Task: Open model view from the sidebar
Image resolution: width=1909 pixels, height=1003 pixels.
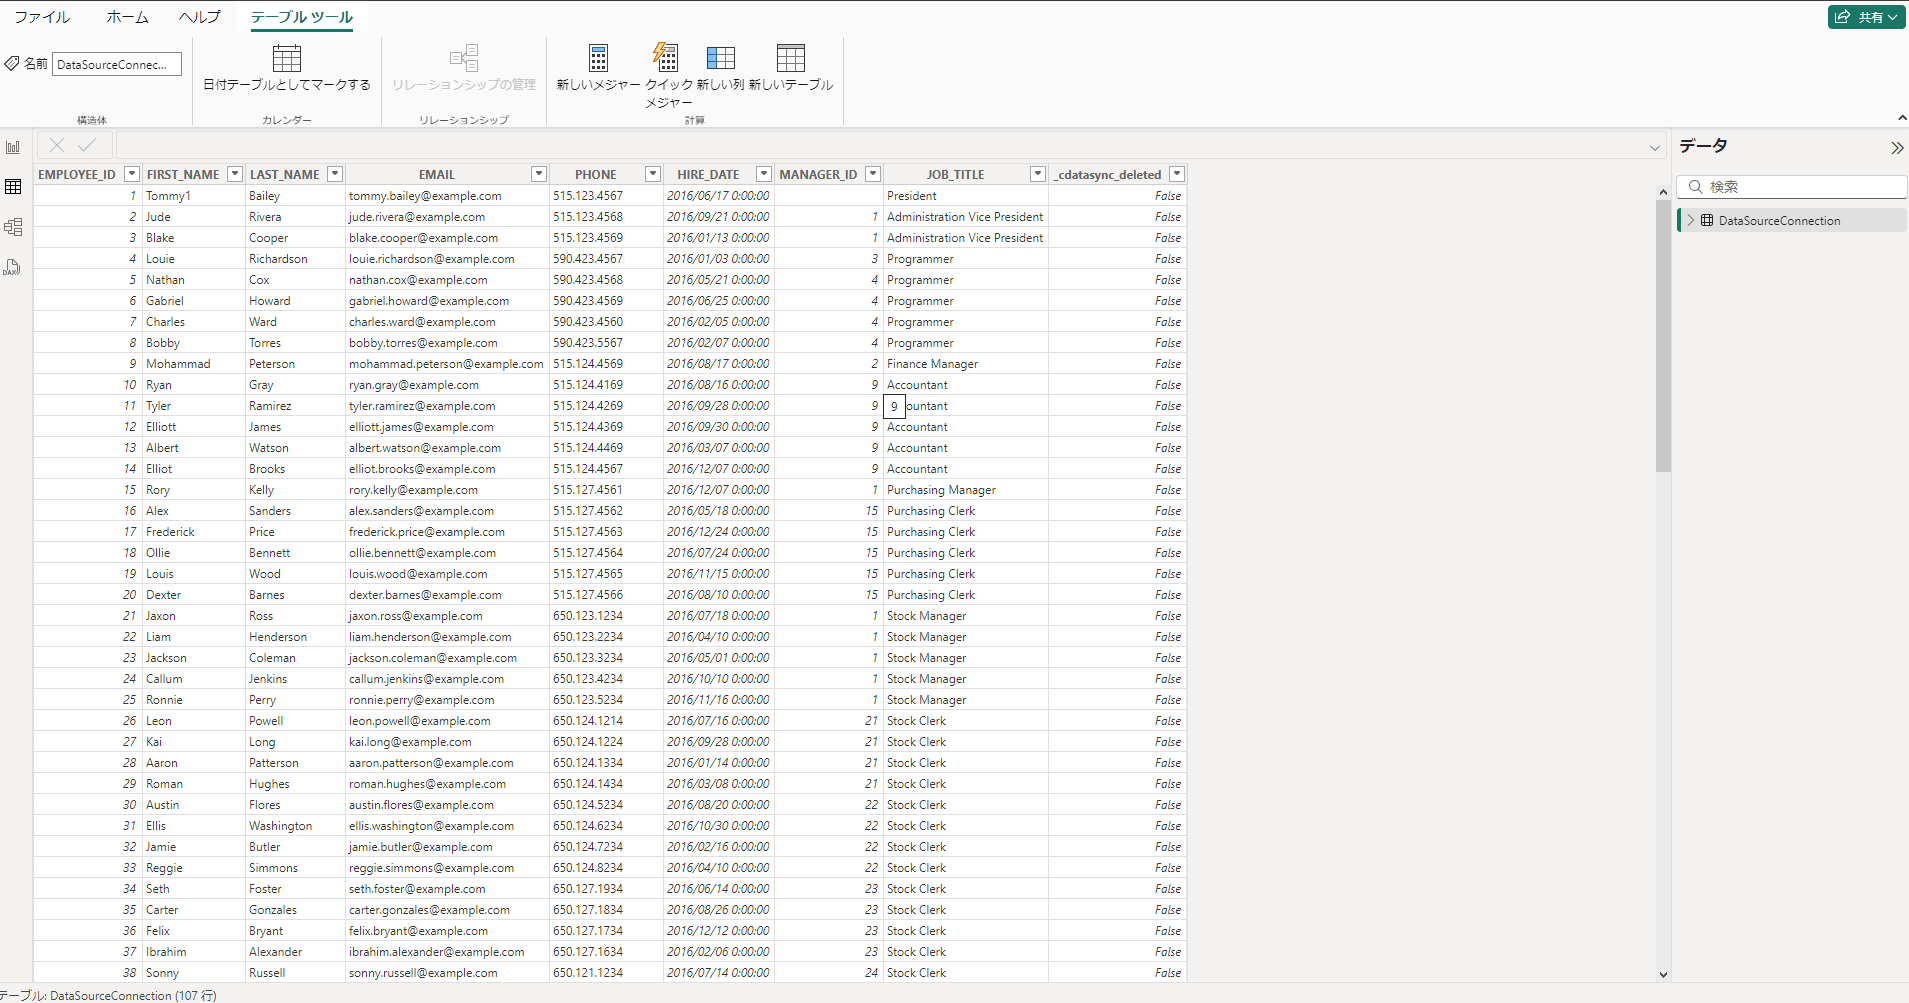Action: [x=13, y=227]
